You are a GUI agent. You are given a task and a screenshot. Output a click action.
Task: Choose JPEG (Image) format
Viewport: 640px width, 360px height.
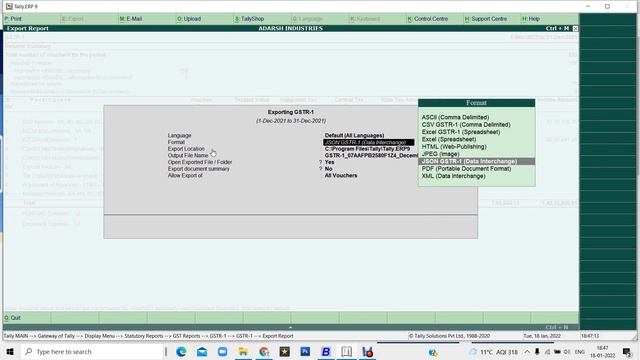point(440,154)
